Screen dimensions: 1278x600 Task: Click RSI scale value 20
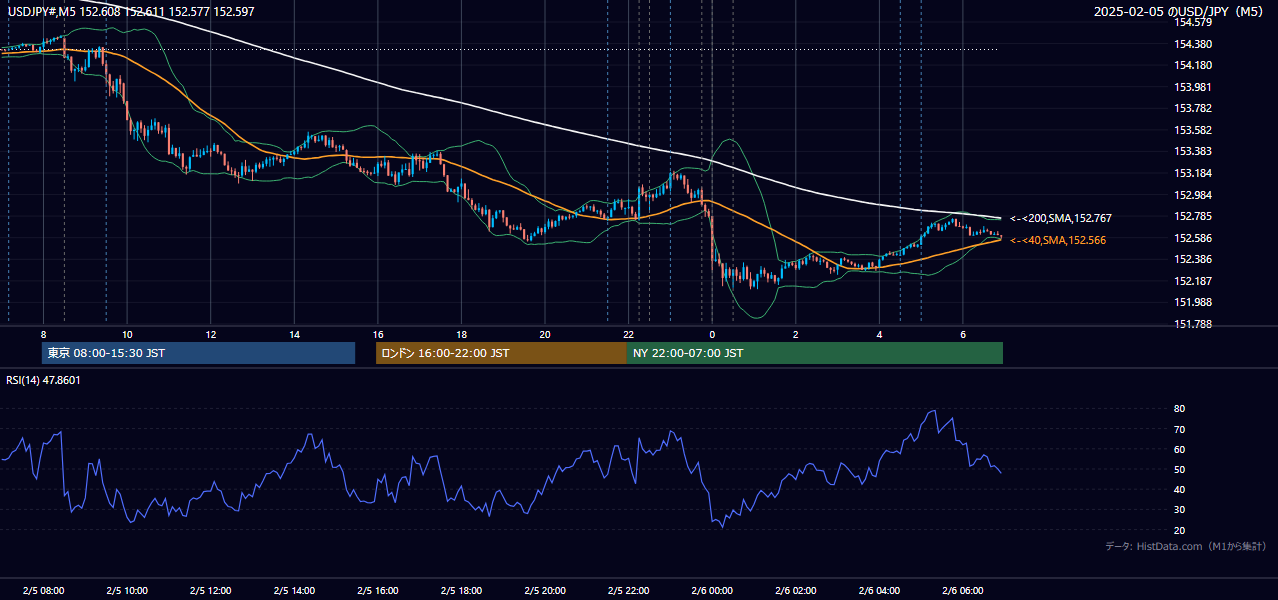point(1180,530)
